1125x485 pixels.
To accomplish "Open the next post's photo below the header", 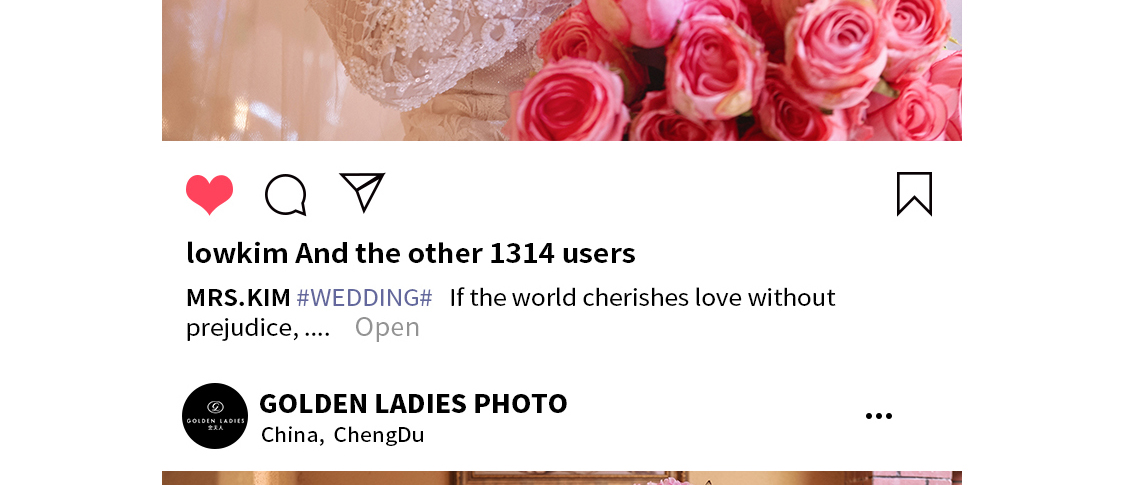I will [562, 478].
